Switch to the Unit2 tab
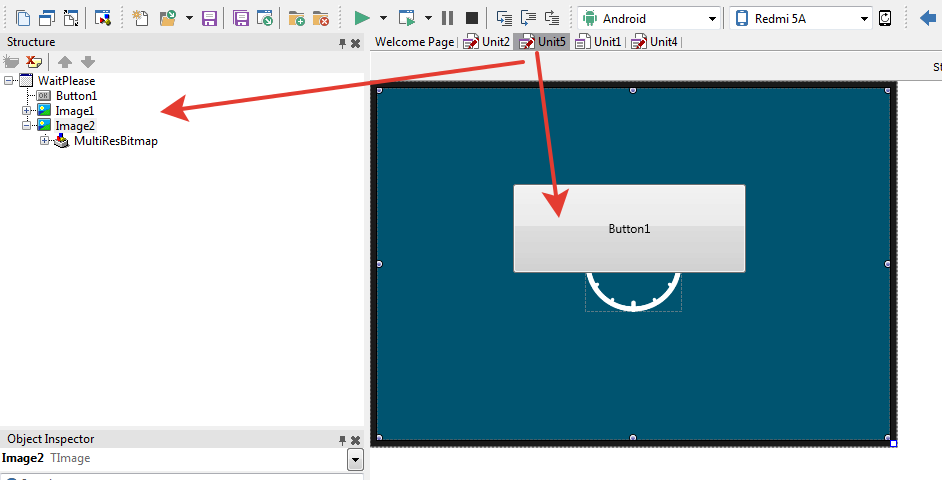Image resolution: width=942 pixels, height=480 pixels. pos(486,42)
